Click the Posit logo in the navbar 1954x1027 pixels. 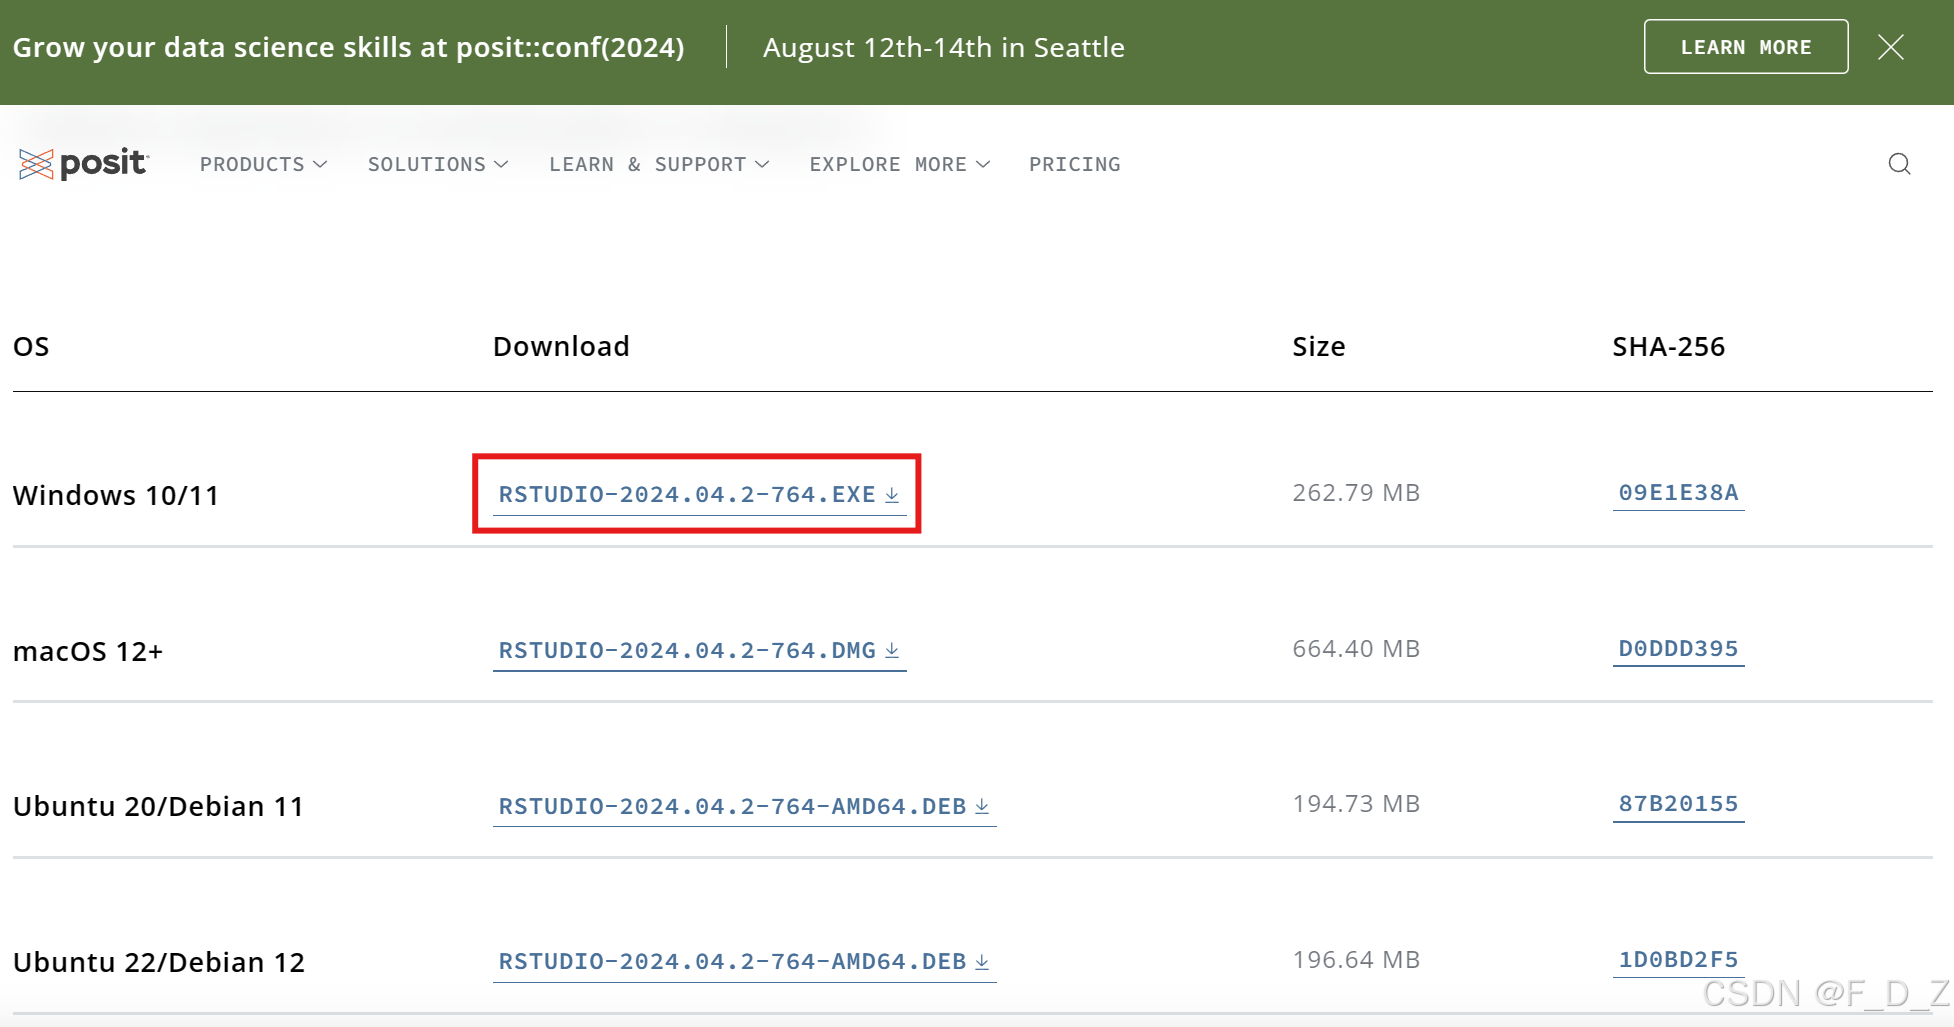(84, 164)
